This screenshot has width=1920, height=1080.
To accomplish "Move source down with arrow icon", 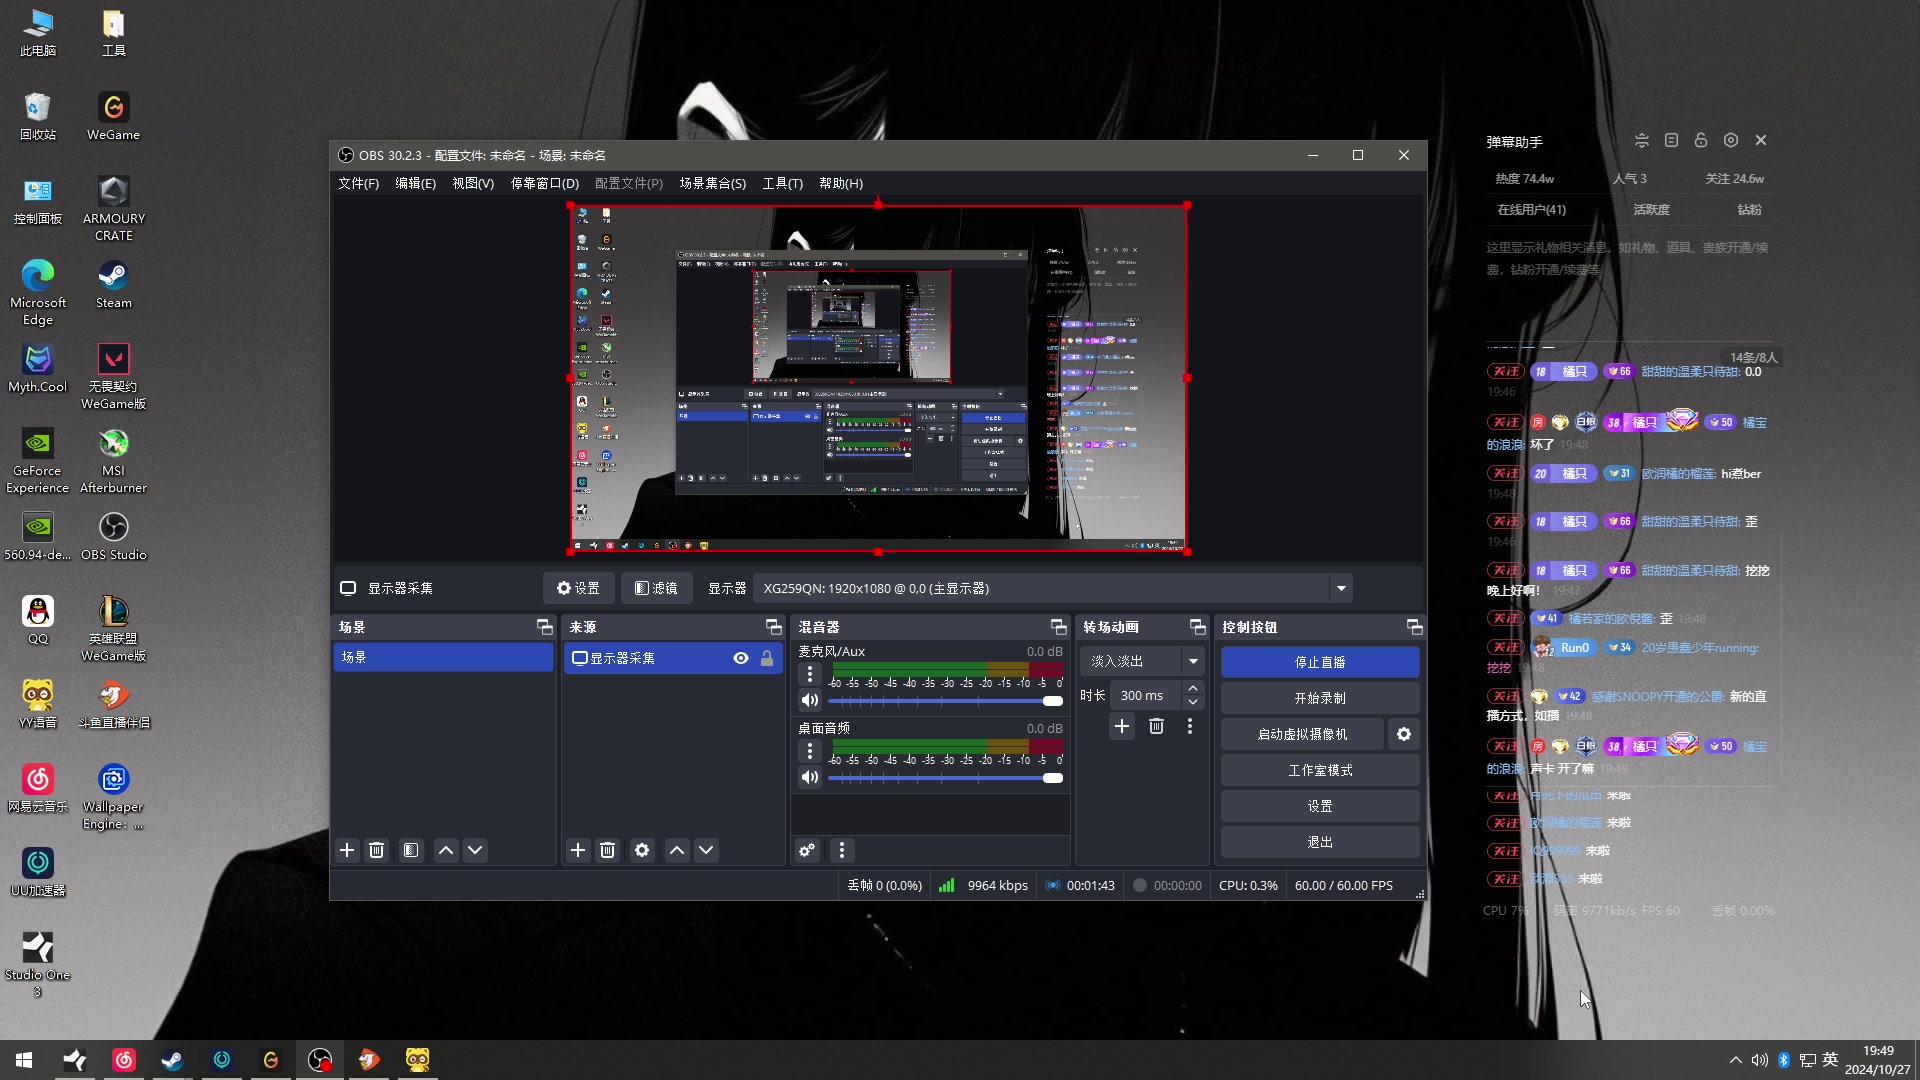I will (706, 850).
